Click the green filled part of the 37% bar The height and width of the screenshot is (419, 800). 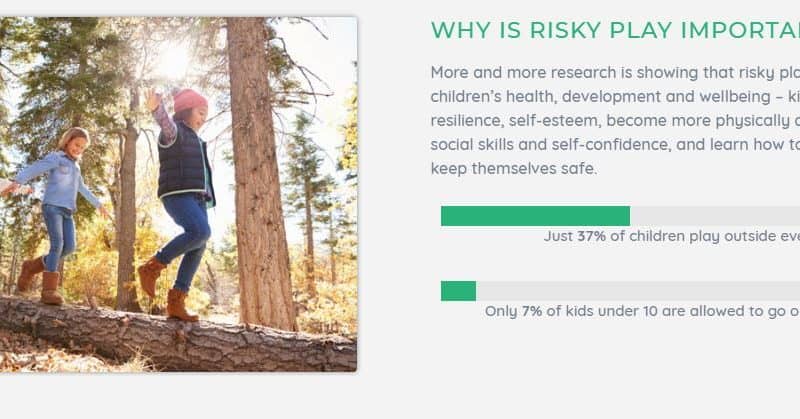[535, 216]
